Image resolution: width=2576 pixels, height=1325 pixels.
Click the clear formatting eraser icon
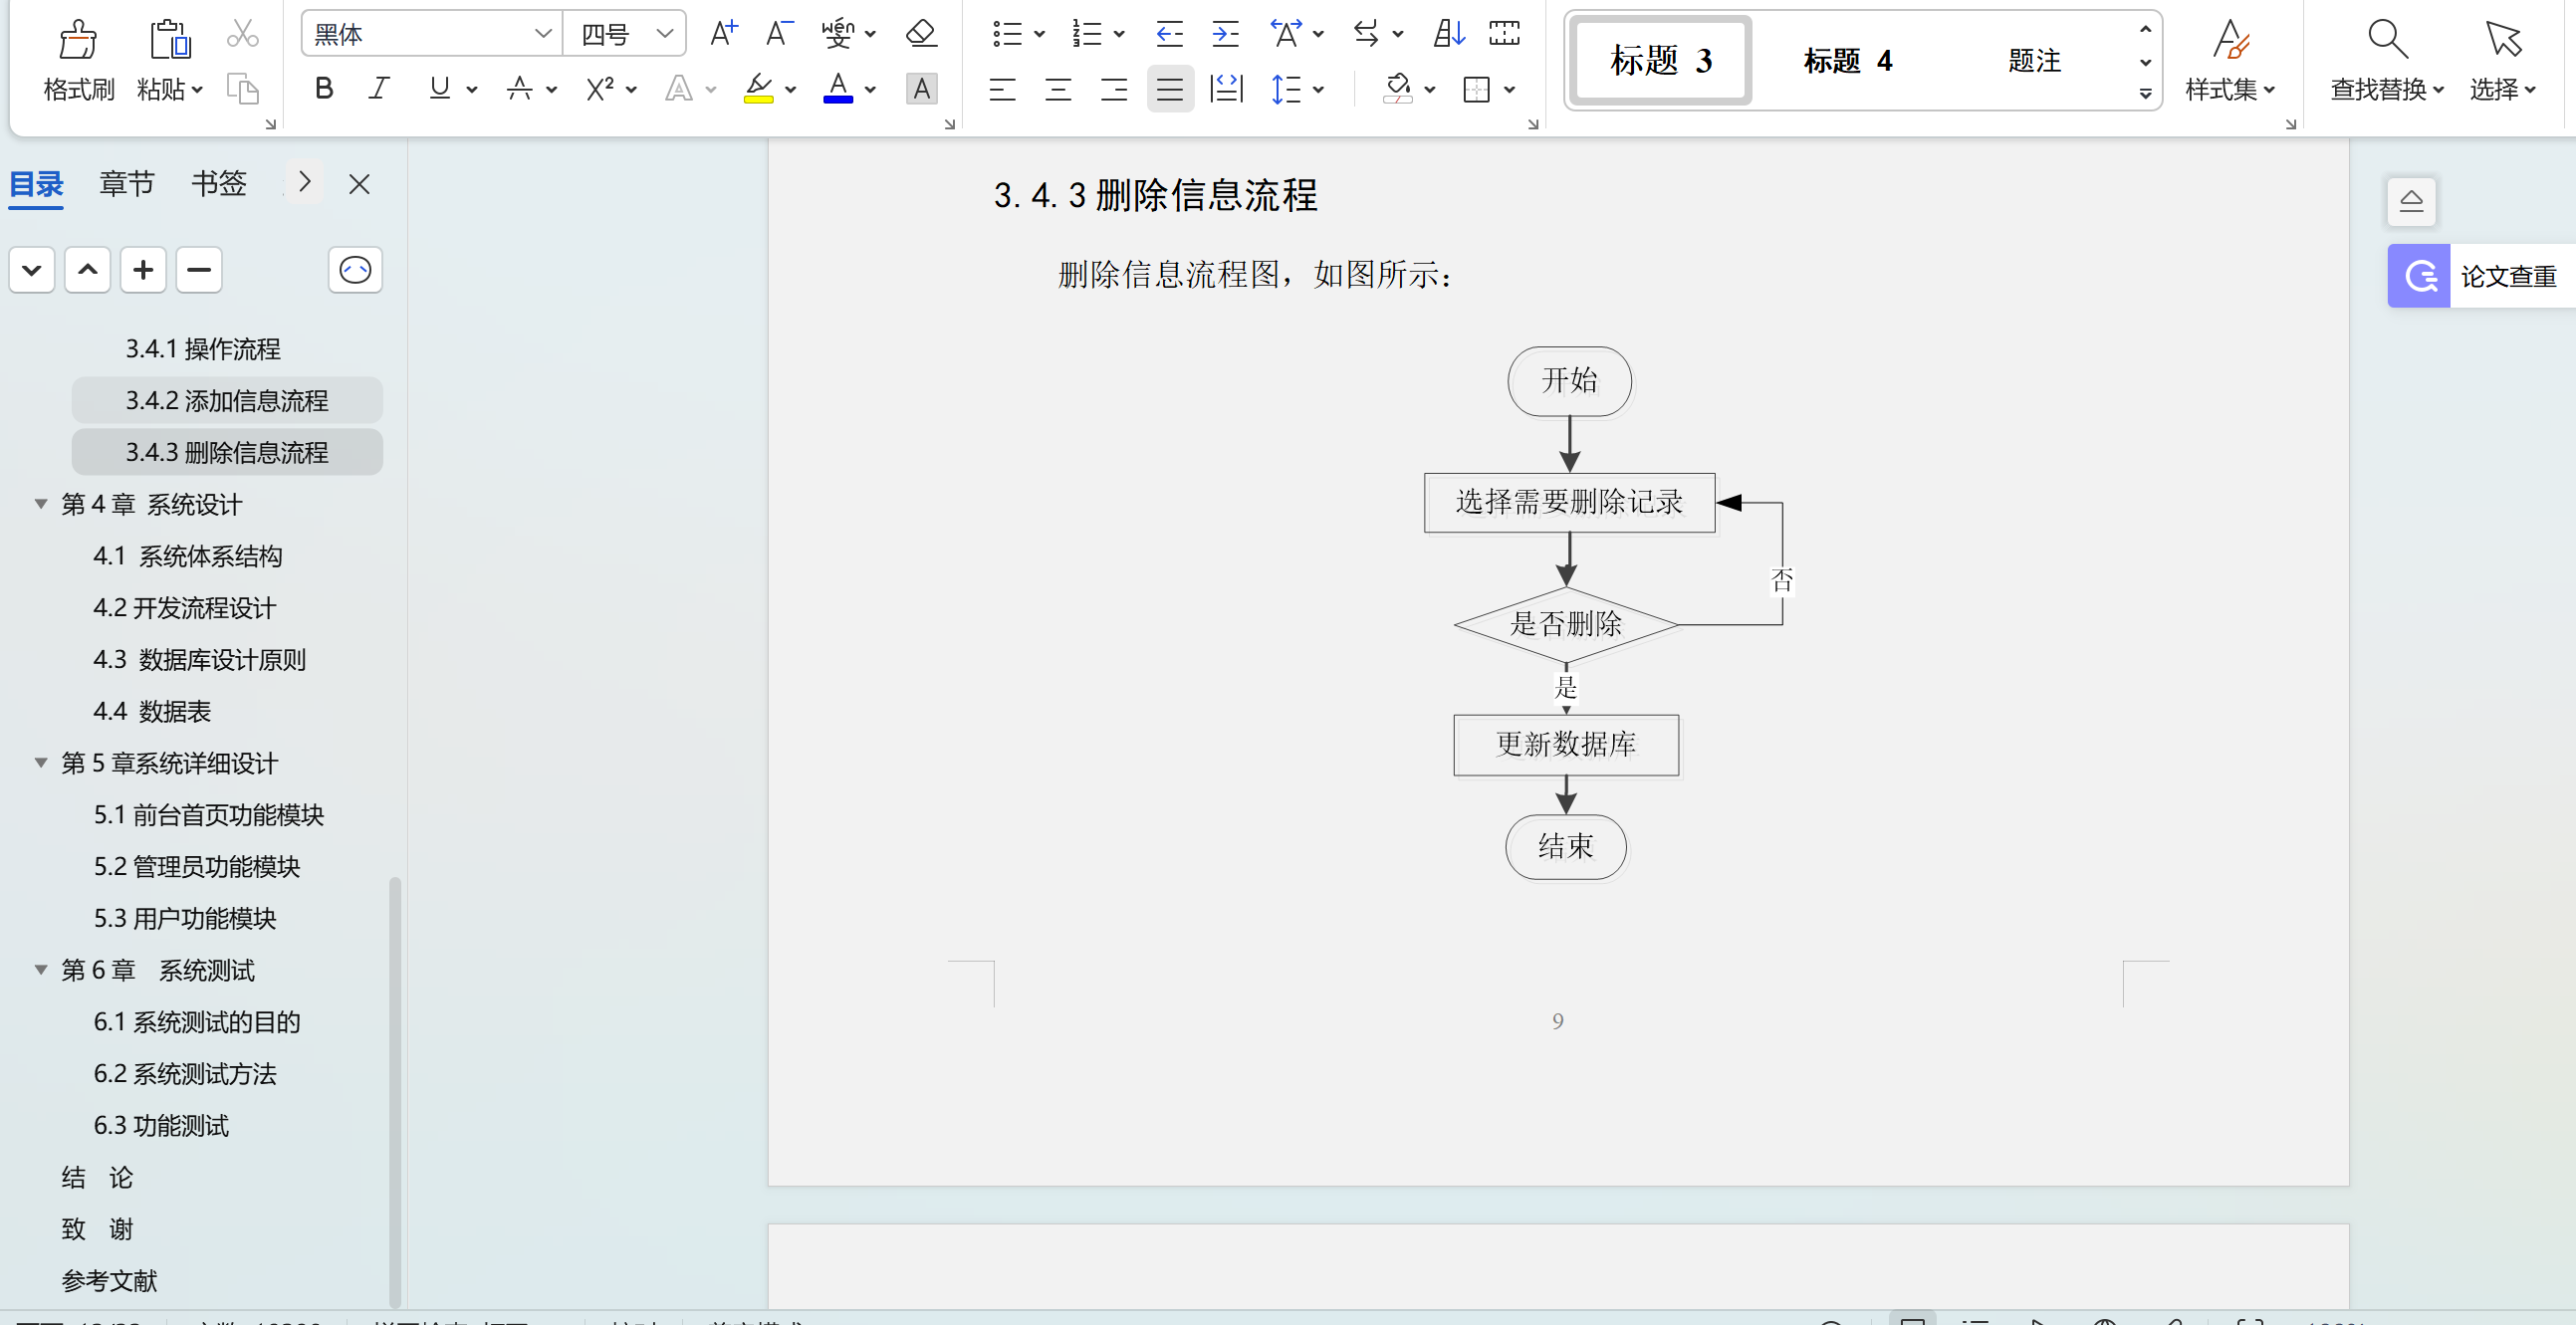click(920, 34)
